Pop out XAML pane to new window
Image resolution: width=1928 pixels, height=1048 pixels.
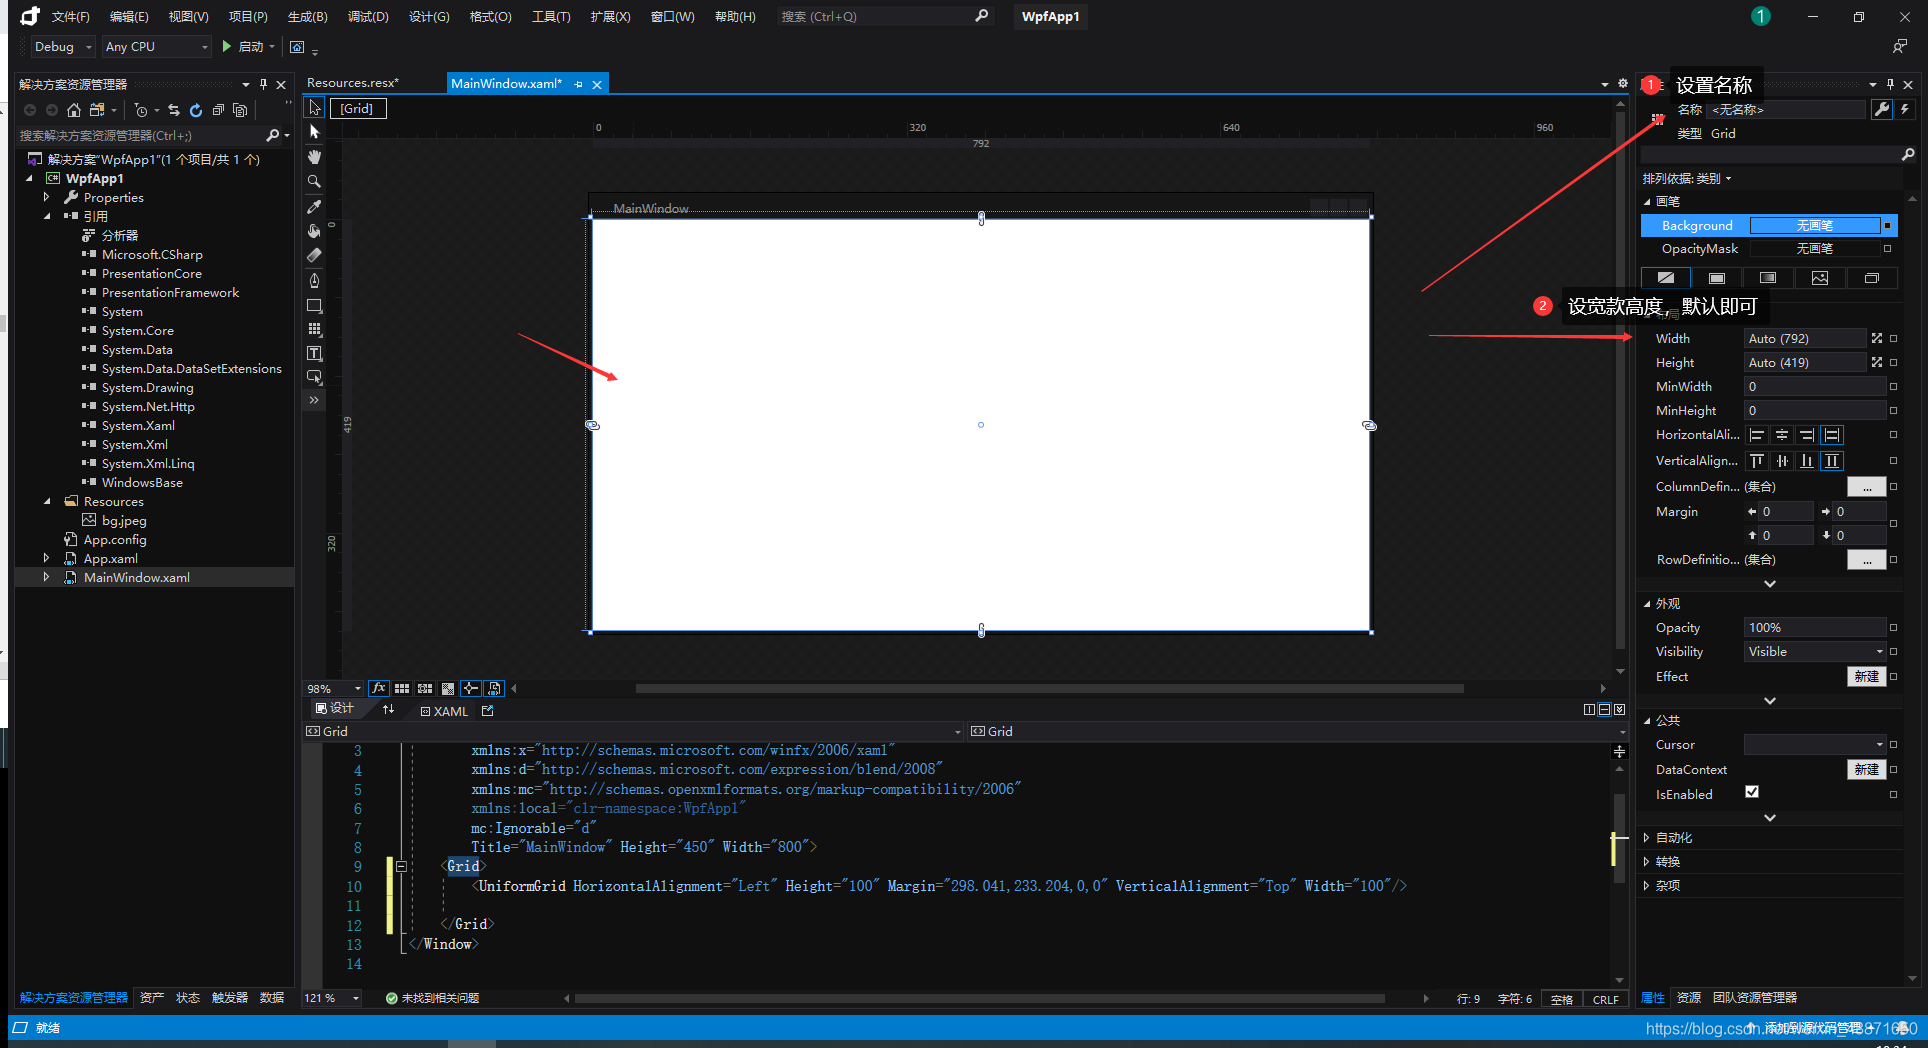(x=488, y=711)
